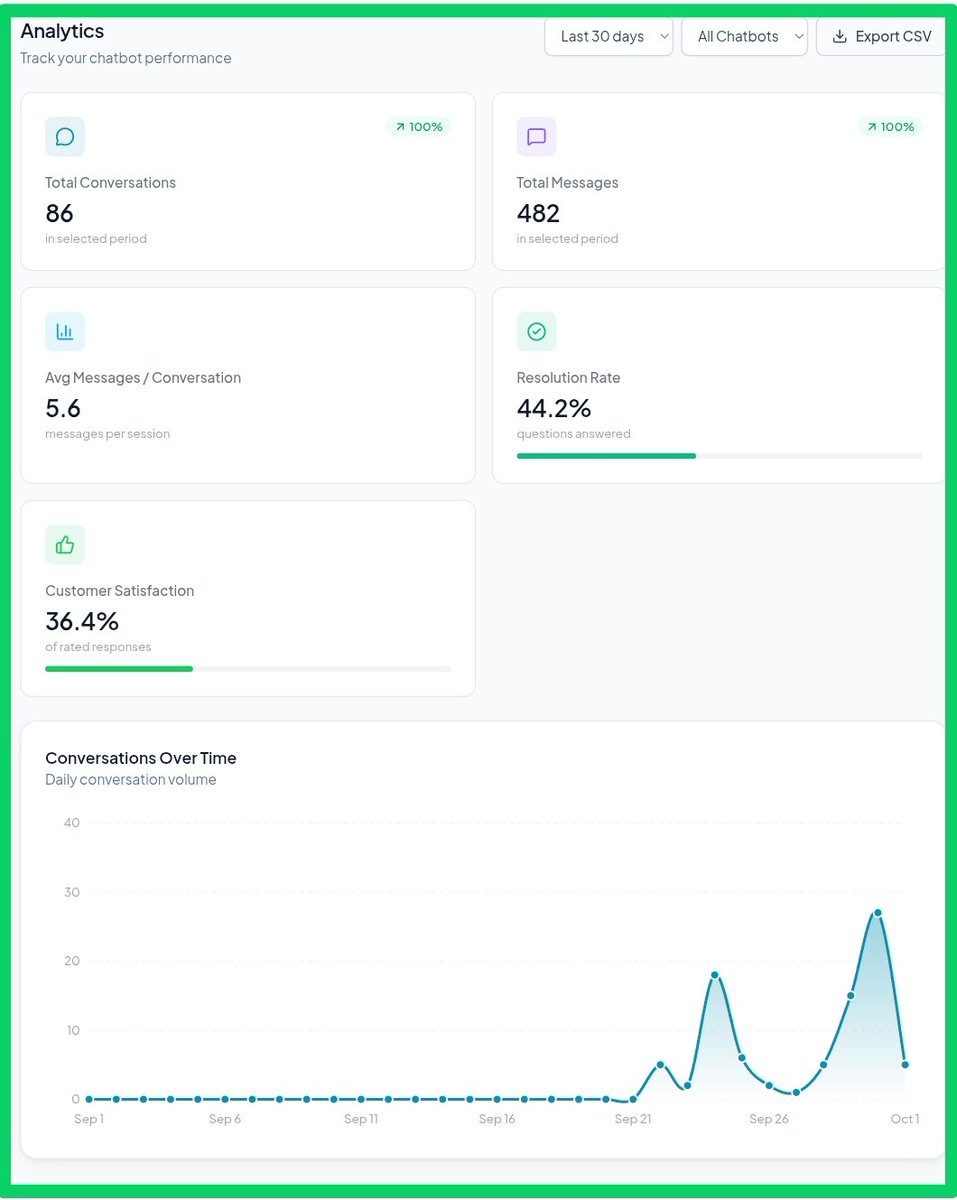Click the 'Total Conversations' card label

coord(110,183)
